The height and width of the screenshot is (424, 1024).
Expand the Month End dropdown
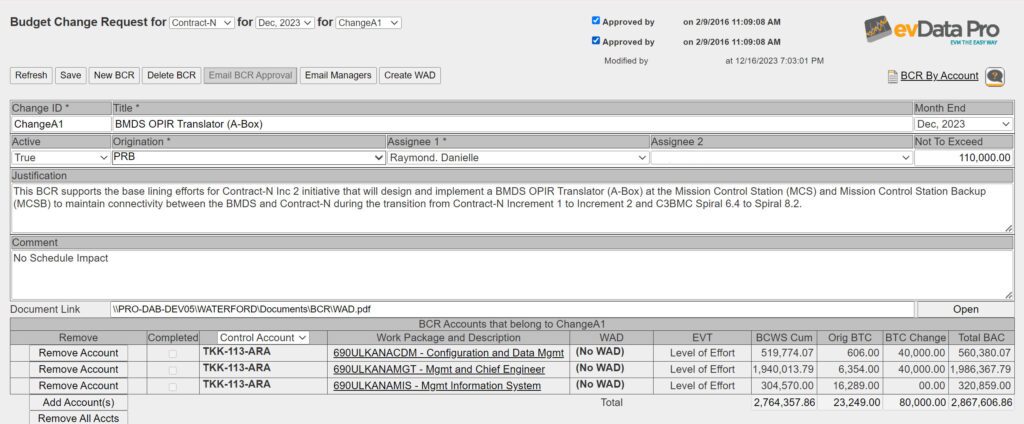pyautogui.click(x=963, y=123)
